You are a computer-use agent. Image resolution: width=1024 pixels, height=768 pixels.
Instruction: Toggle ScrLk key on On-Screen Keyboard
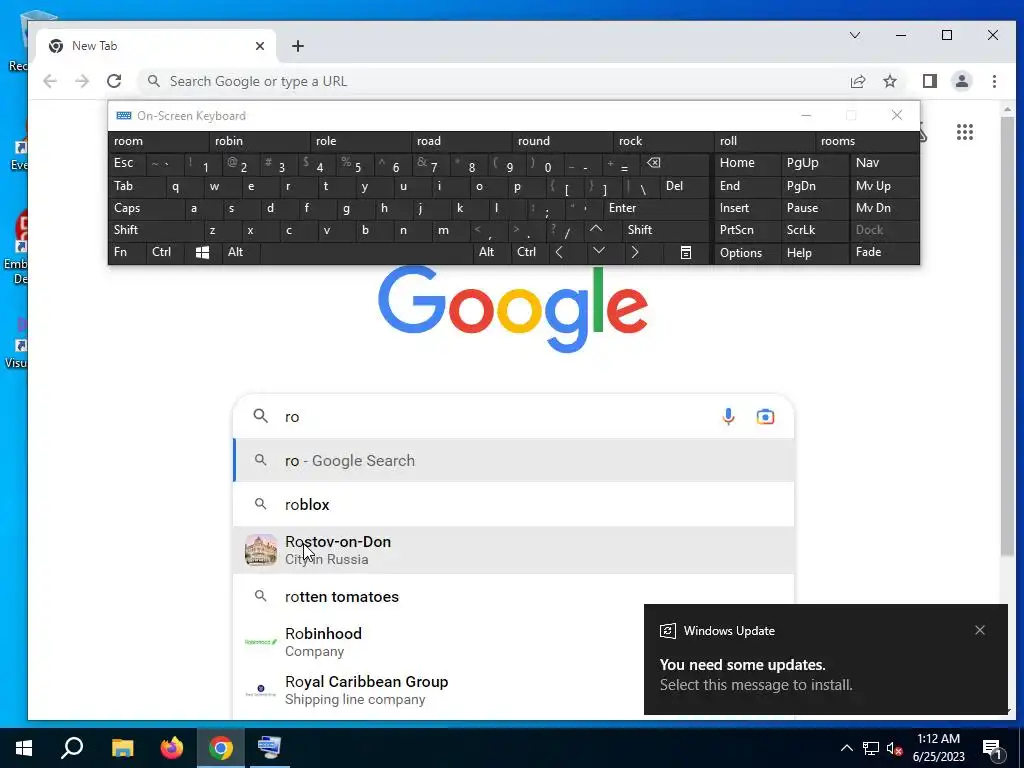(x=814, y=230)
